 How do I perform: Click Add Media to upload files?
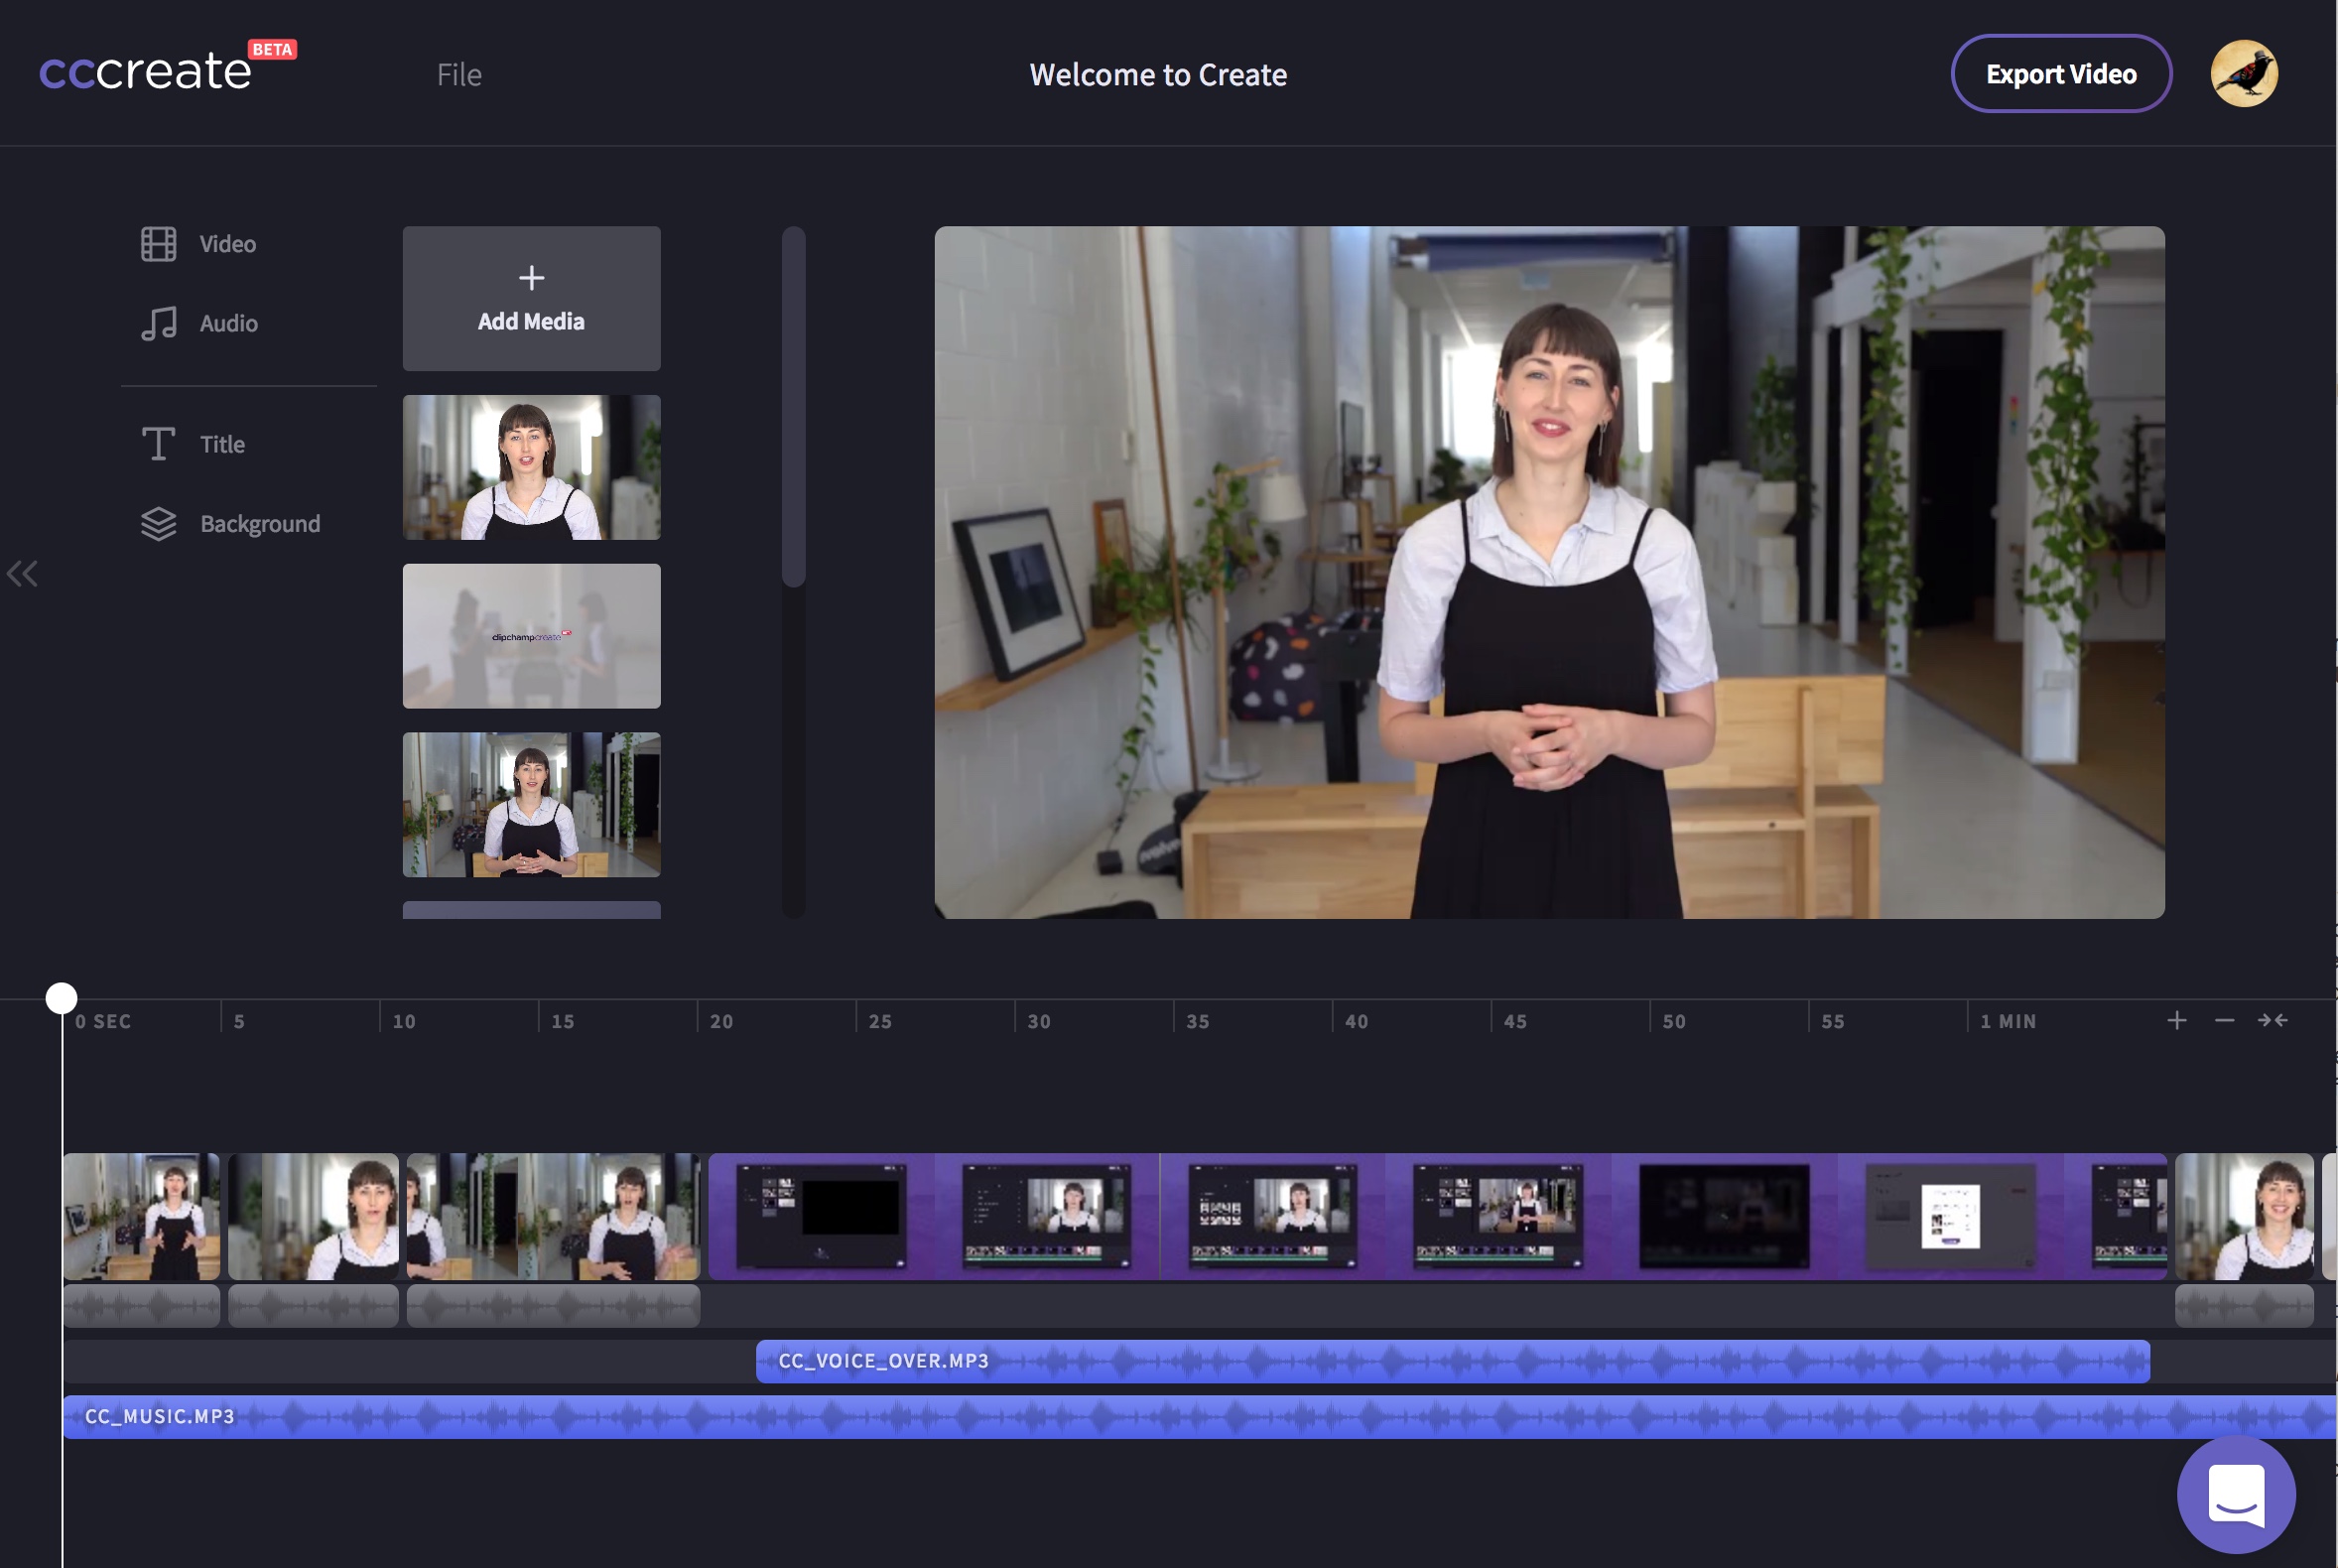click(x=531, y=297)
